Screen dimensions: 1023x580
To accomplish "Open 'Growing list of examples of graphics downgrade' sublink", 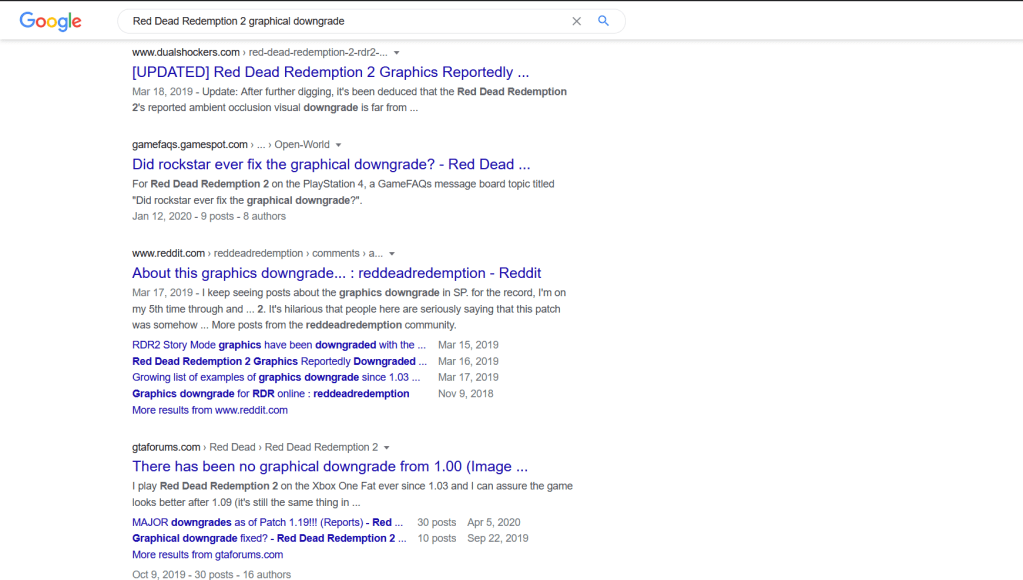I will [276, 377].
